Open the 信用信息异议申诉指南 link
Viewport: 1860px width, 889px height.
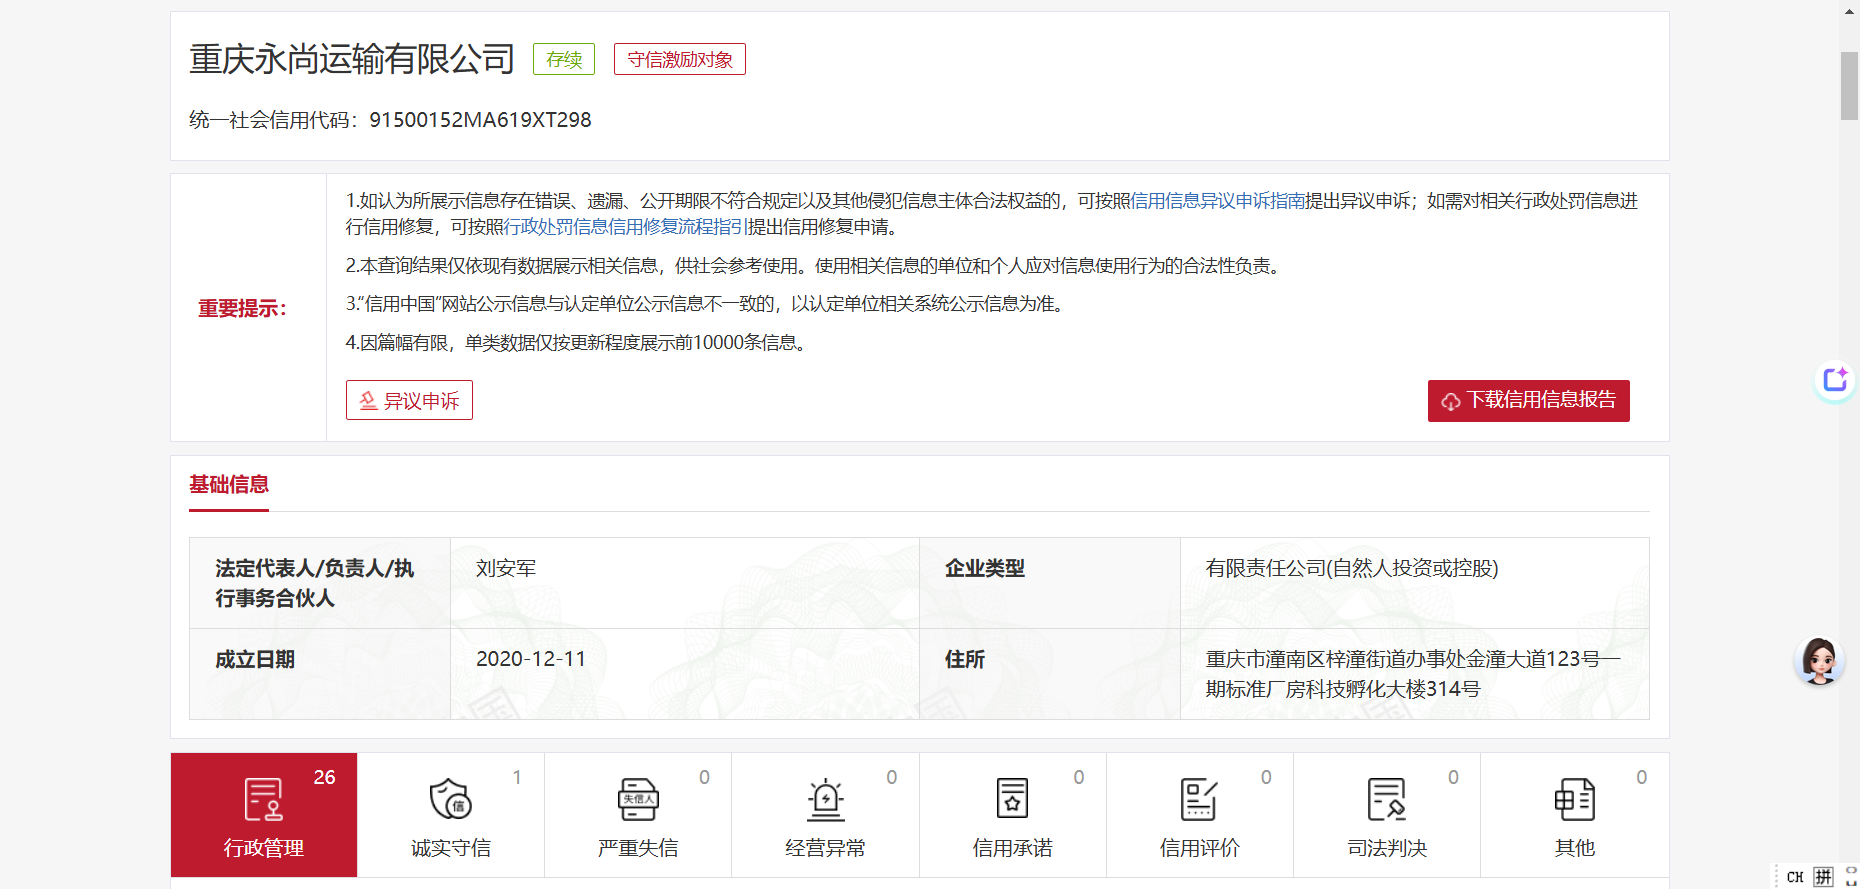tap(1217, 201)
